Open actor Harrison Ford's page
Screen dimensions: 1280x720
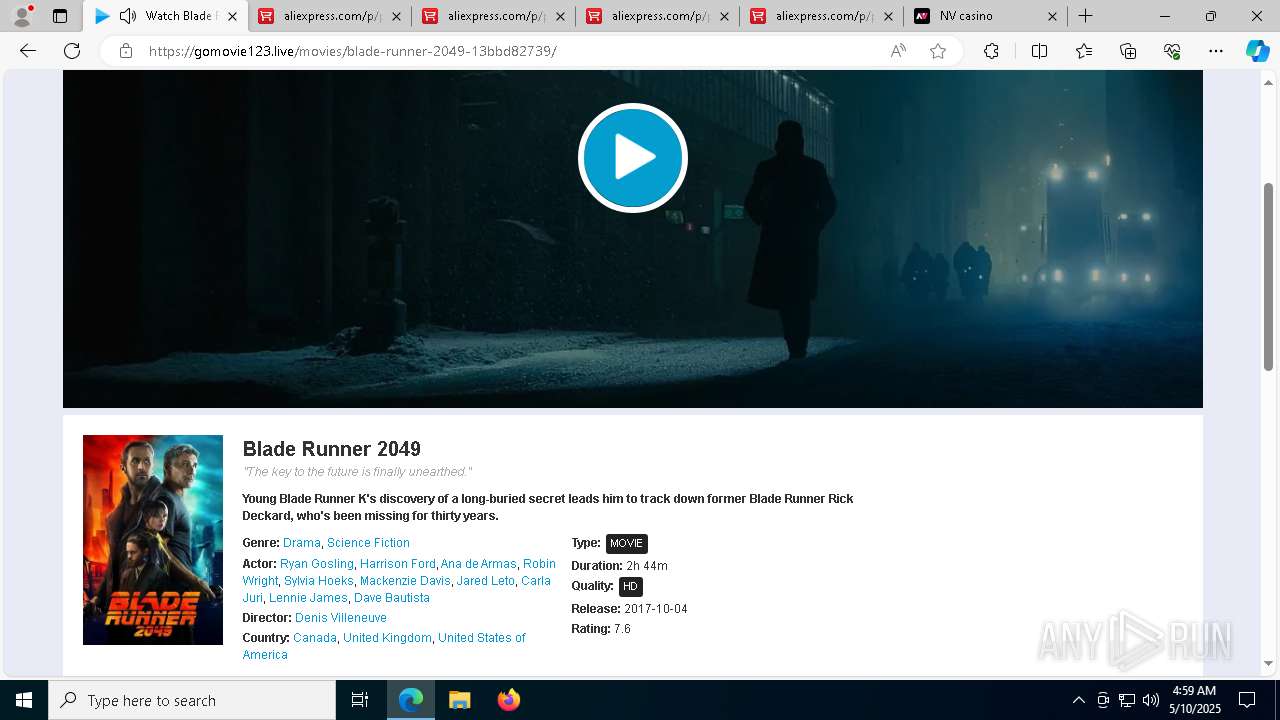click(398, 564)
